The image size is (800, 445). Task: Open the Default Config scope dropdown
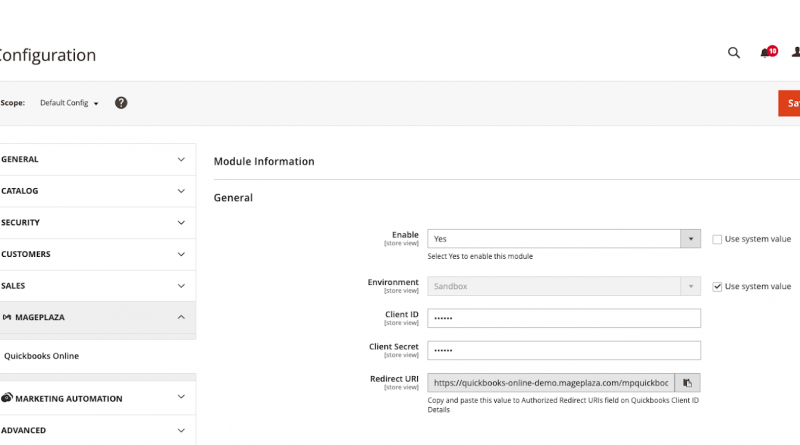point(69,103)
